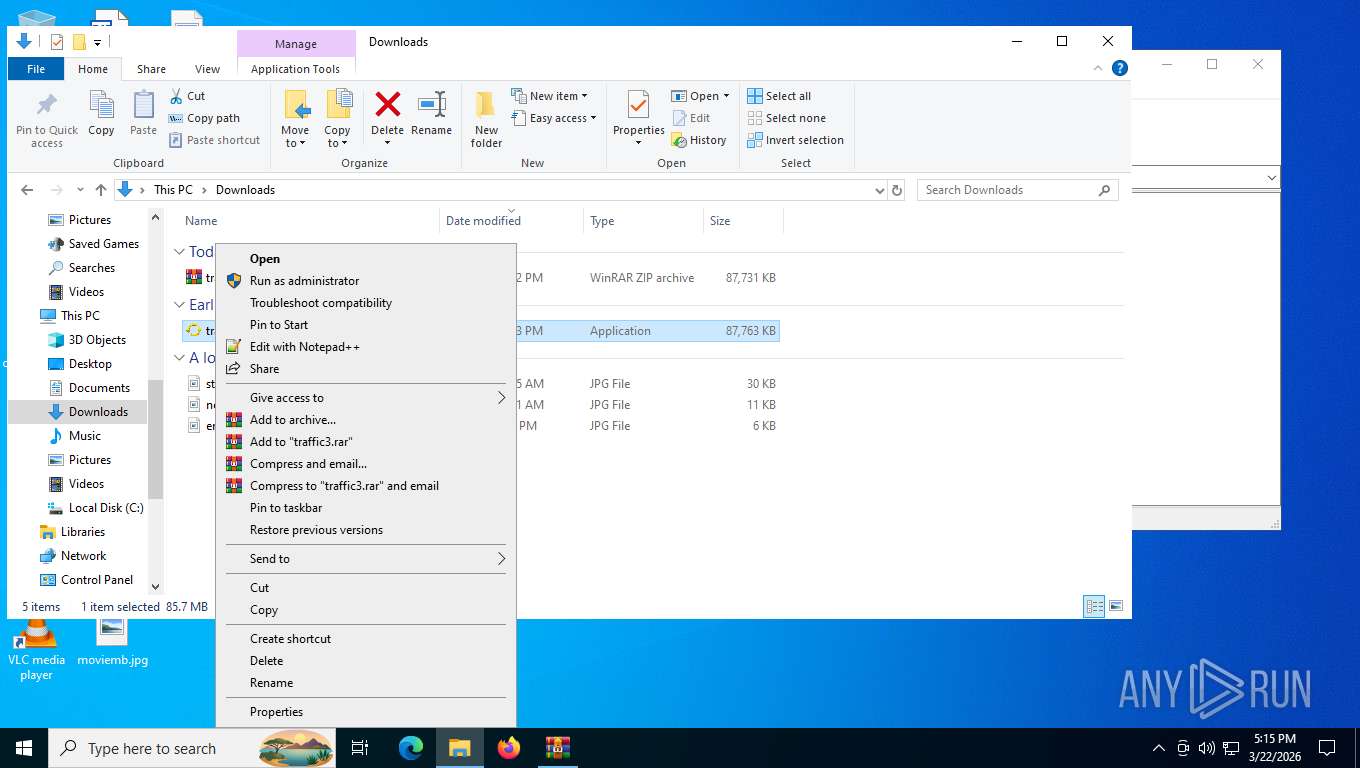Screen dimensions: 1360x768
Task: Click the red Delete icon in ribbon
Action: [387, 105]
